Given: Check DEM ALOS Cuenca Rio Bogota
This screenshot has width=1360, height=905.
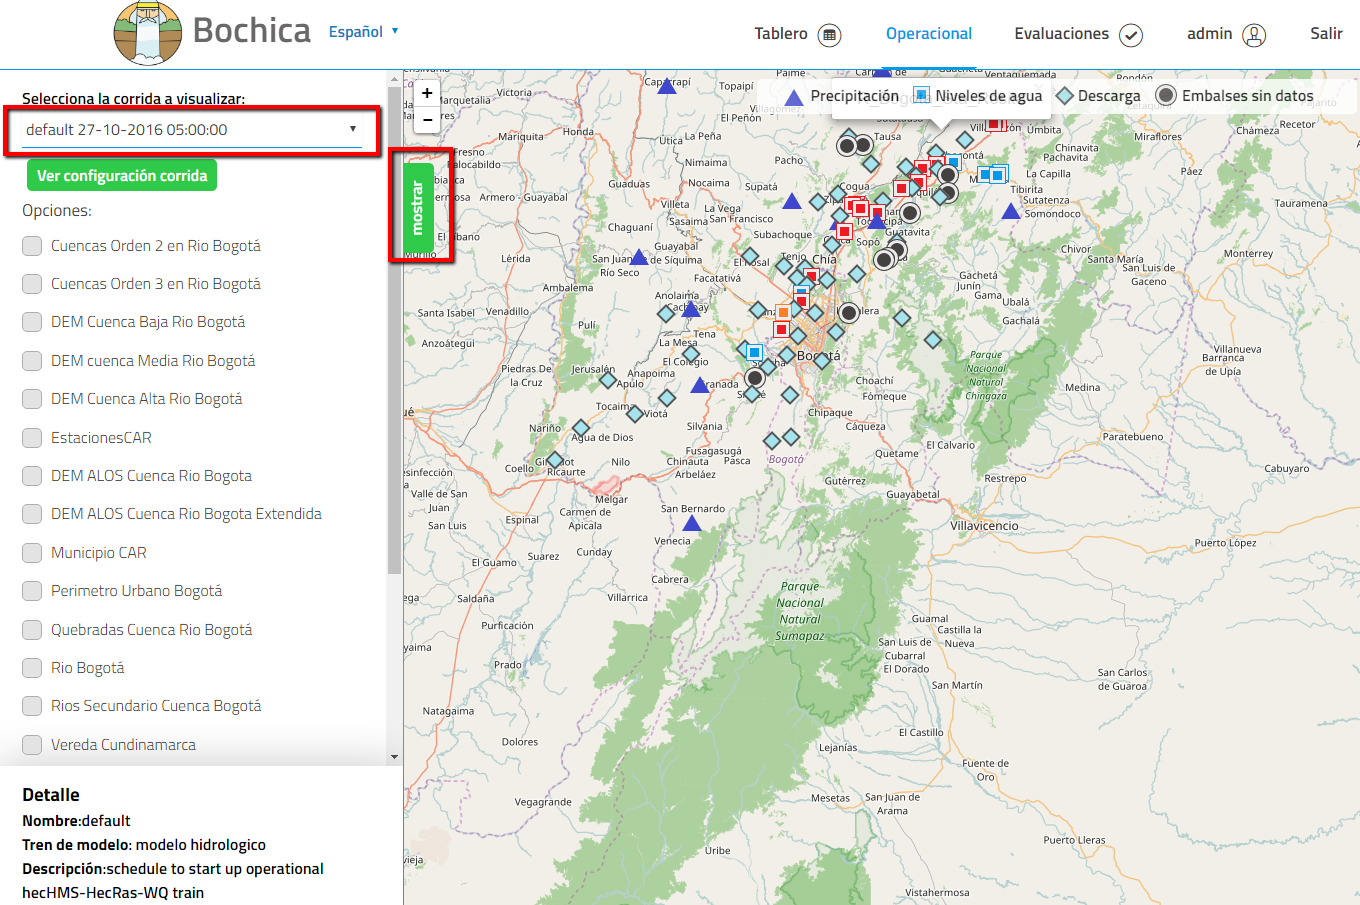Looking at the screenshot, I should point(32,476).
